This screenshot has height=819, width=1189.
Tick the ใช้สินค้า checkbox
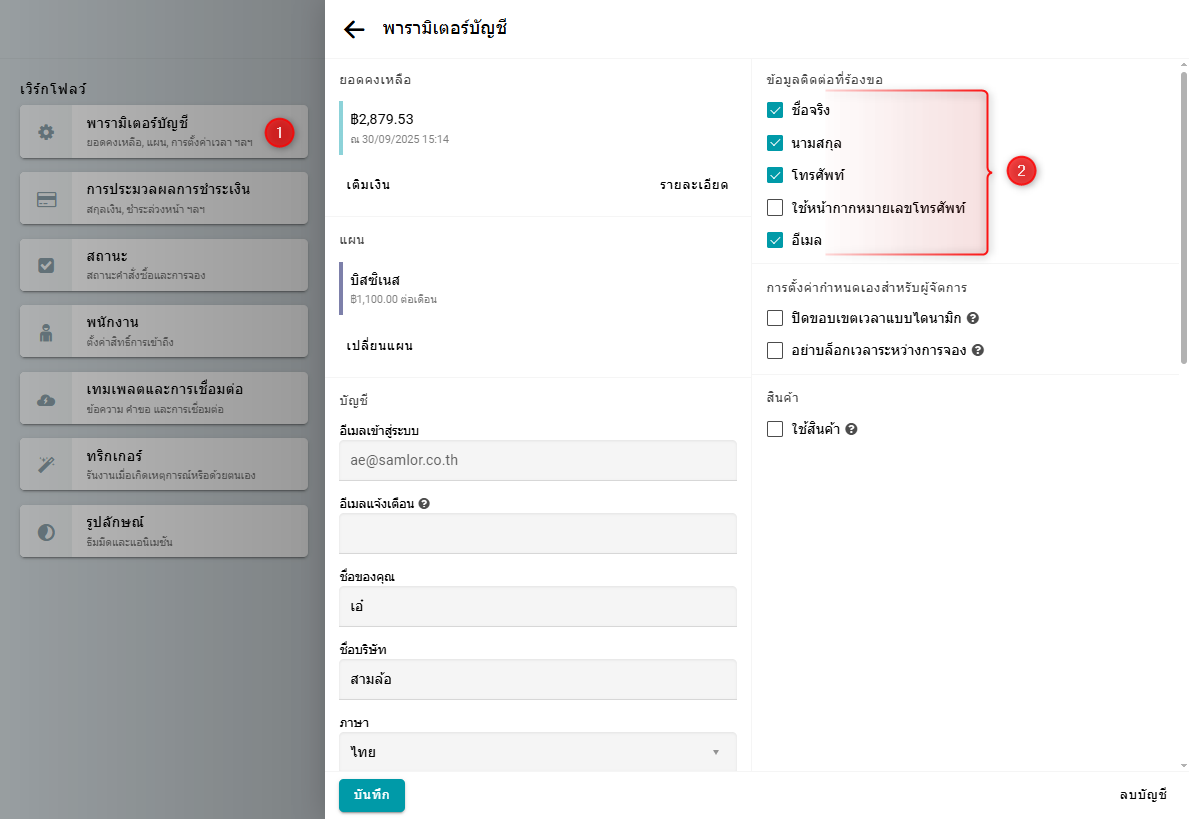click(775, 429)
